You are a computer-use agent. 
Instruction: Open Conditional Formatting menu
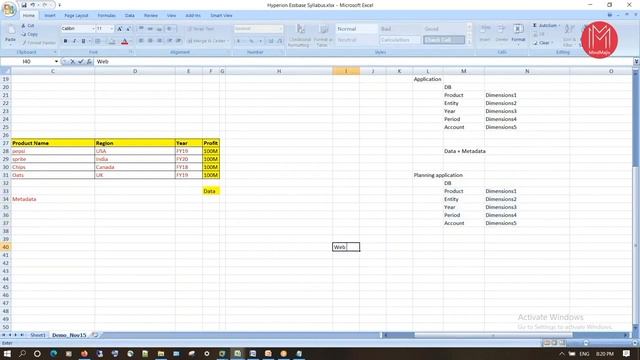[x=300, y=36]
